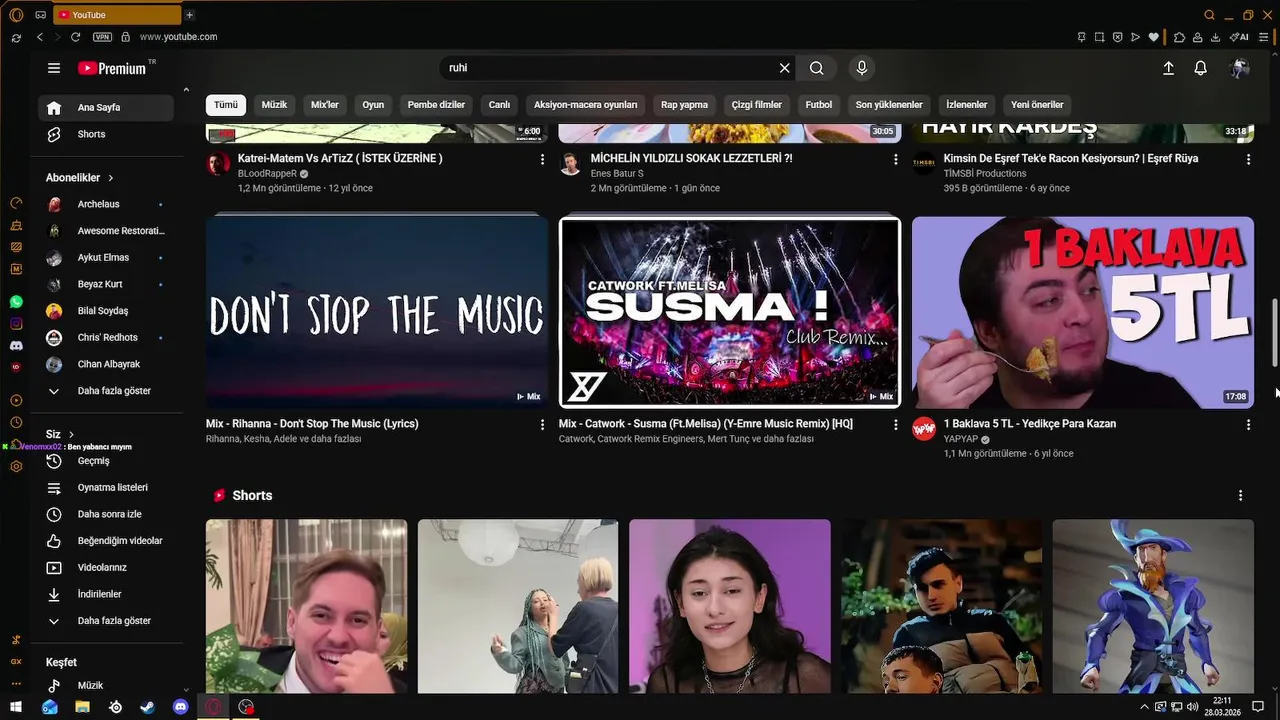This screenshot has height=720, width=1280.
Task: Open Instagram in the Opera sidebar
Action: [16, 323]
